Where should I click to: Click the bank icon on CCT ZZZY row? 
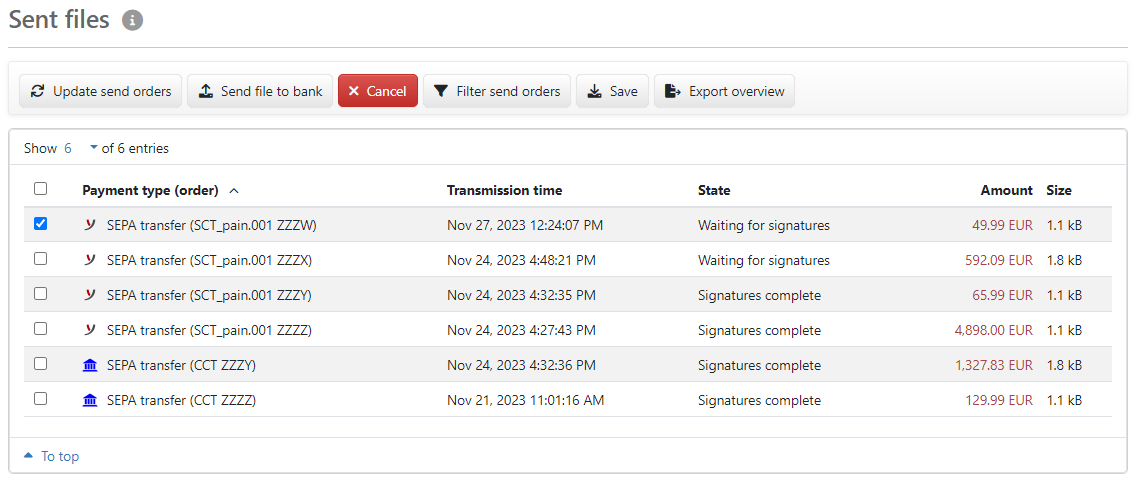[x=90, y=365]
